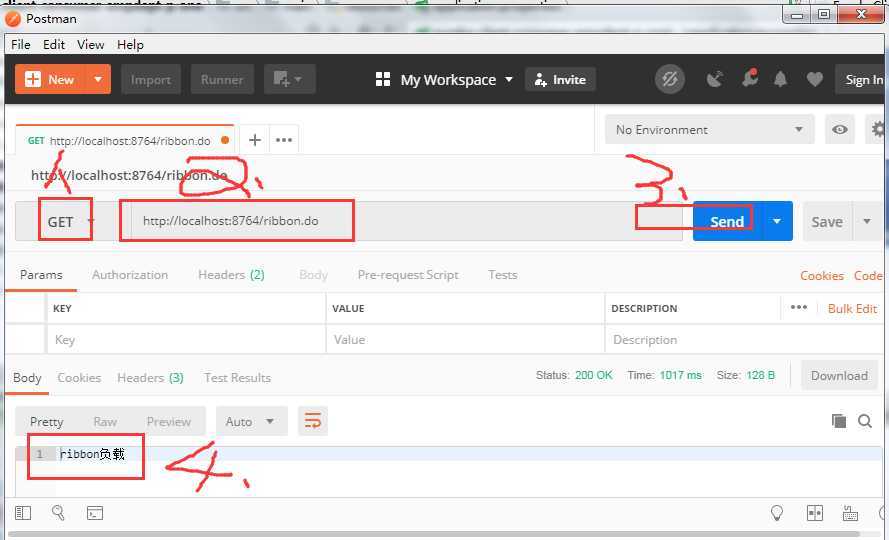Open the No Environment dropdown
This screenshot has width=889, height=540.
709,129
